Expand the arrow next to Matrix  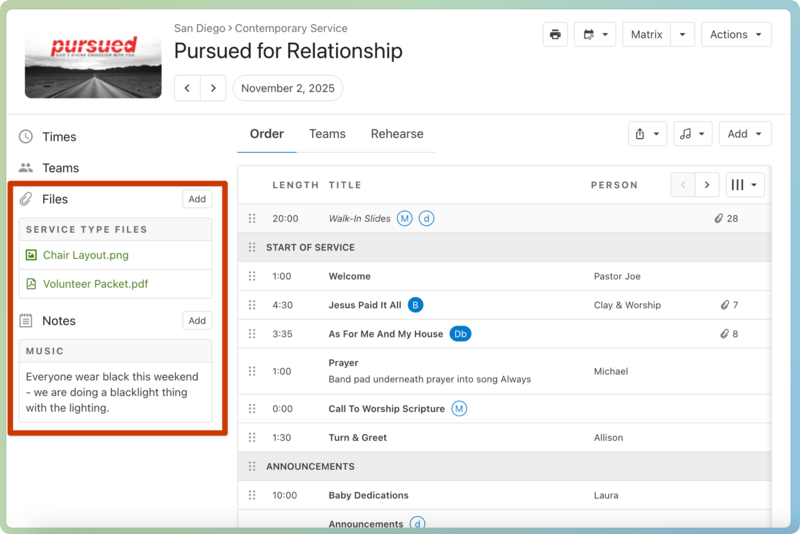pos(682,35)
